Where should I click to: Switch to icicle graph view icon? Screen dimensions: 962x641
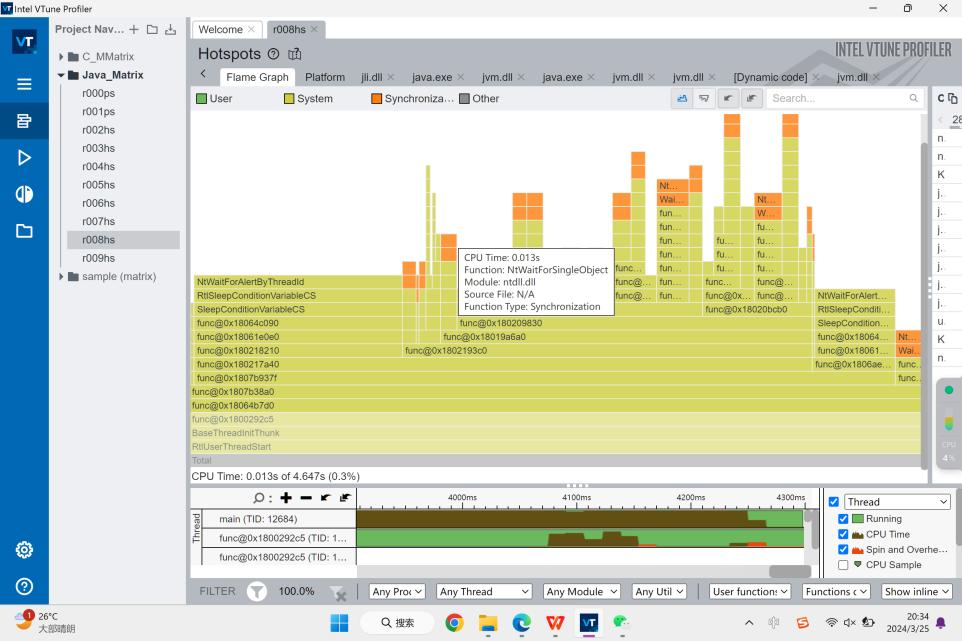coord(704,98)
